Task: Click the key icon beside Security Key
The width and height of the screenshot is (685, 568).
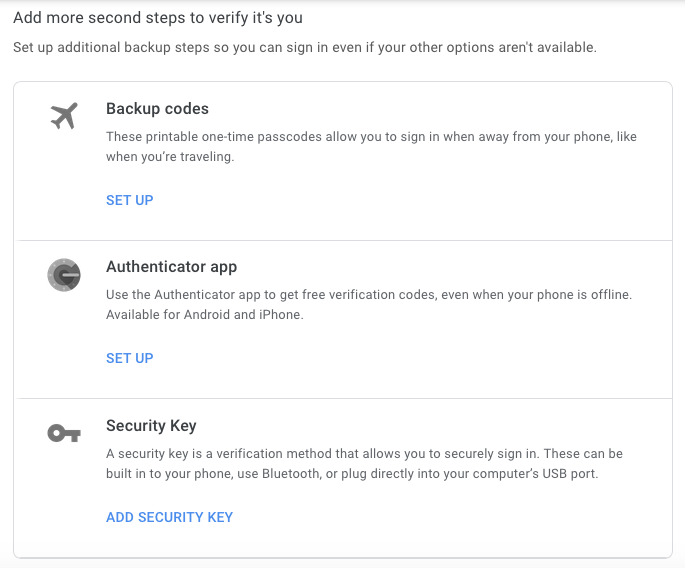Action: coord(63,433)
